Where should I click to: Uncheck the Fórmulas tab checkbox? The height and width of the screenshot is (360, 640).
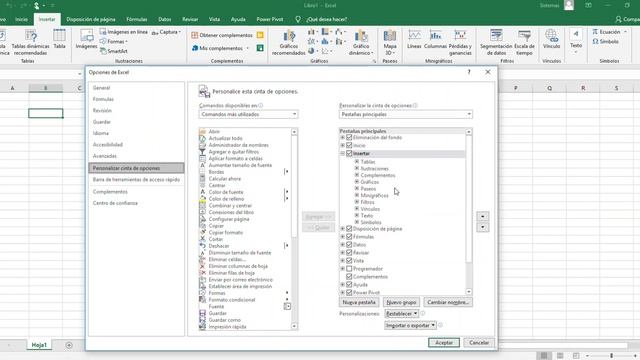349,237
